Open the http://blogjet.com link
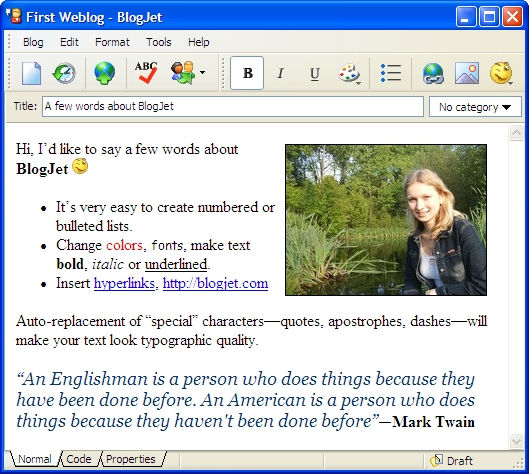Viewport: 529px width, 474px height. (215, 283)
